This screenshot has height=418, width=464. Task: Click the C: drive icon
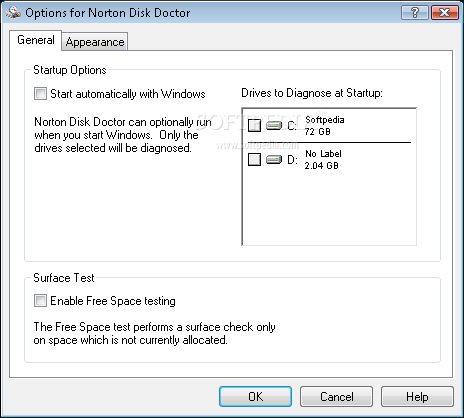(x=274, y=126)
